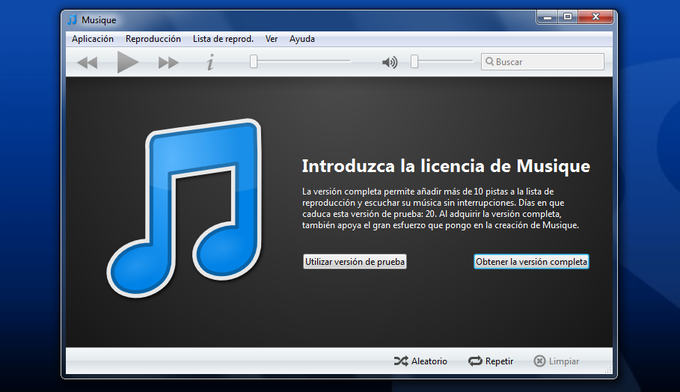Click the heading Introduzca la licencia de Musique

pos(446,166)
